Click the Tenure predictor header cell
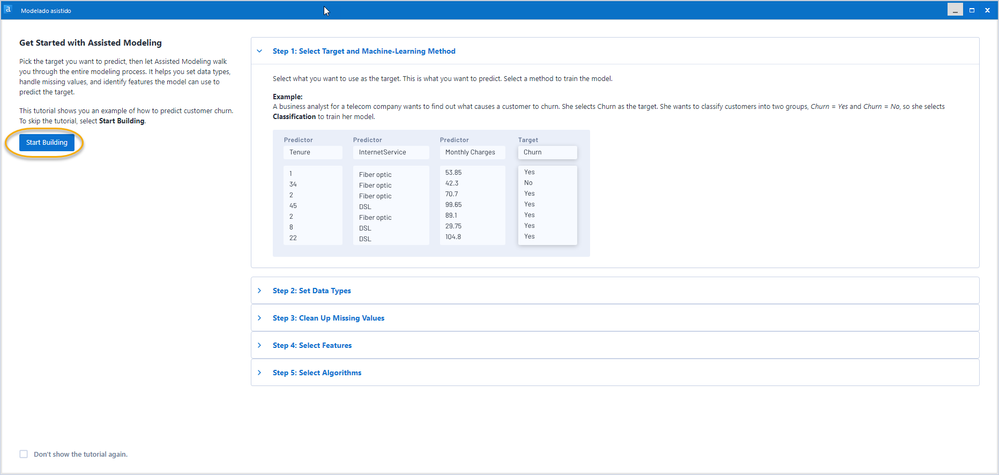 (x=313, y=152)
